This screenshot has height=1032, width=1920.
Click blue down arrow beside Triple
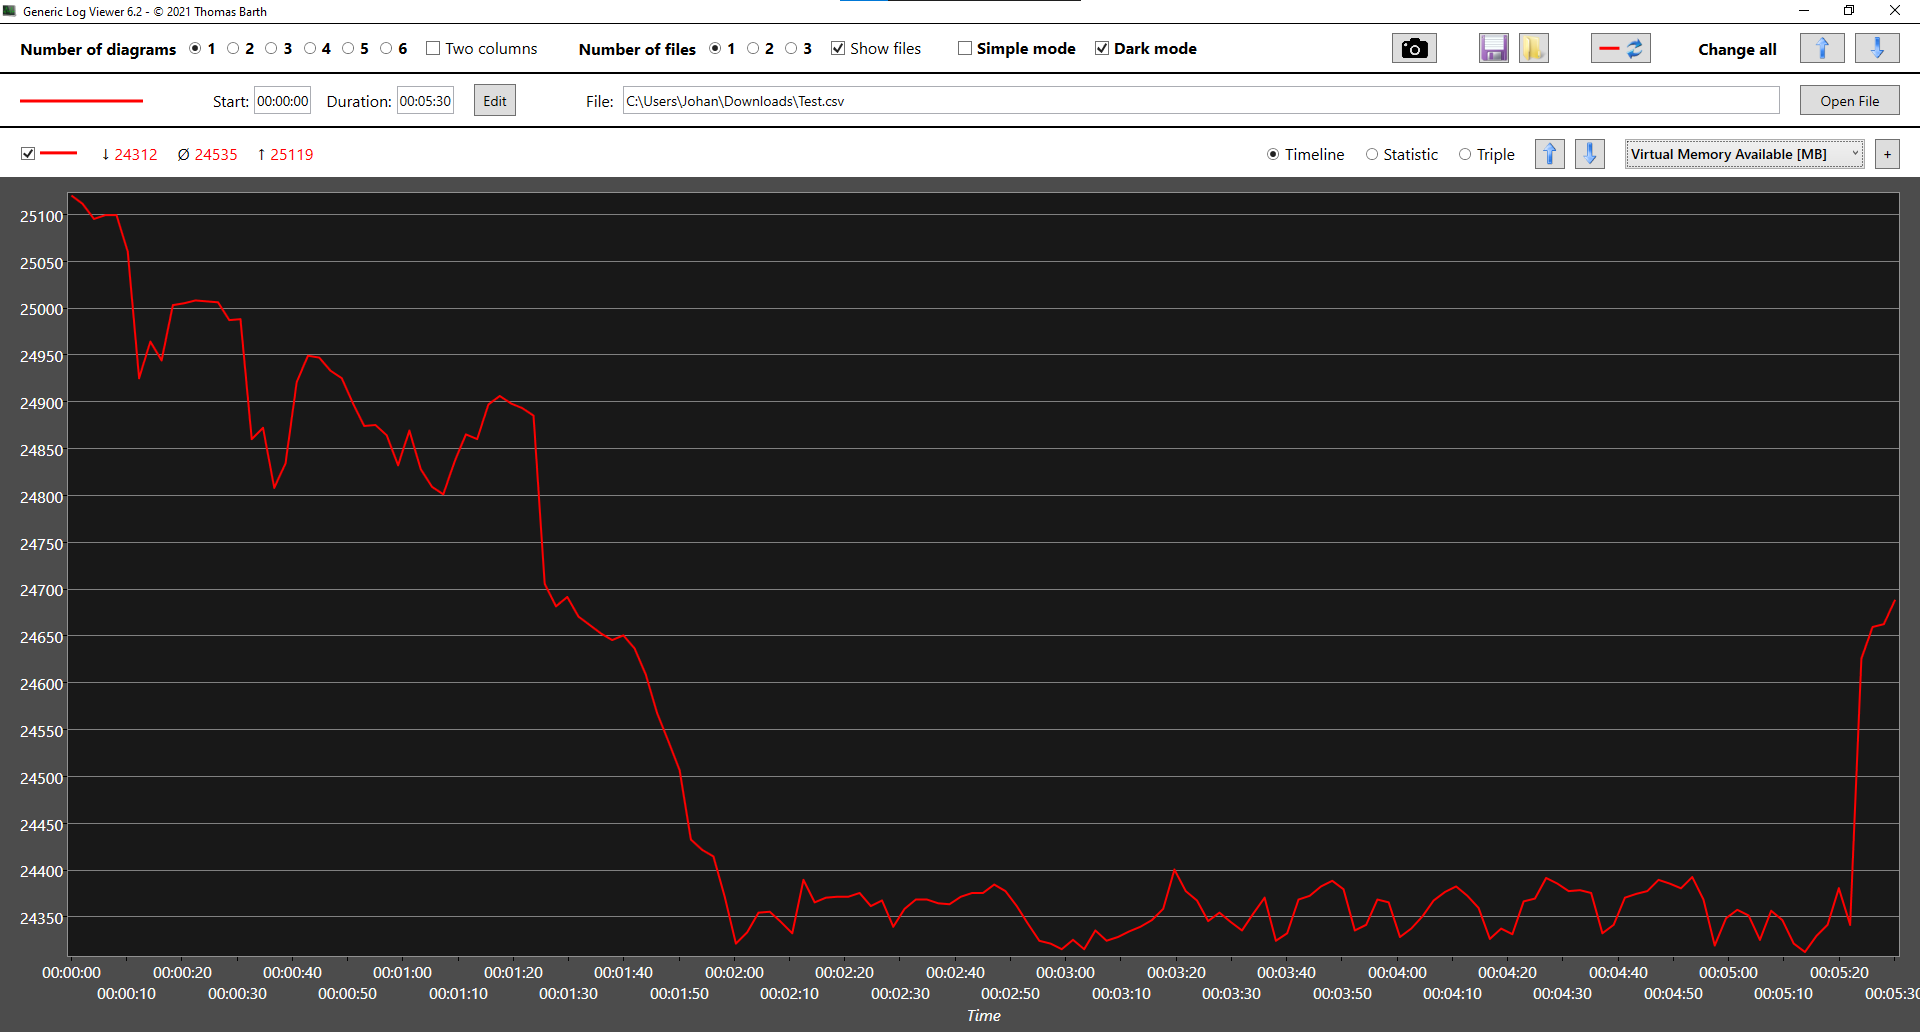(1590, 154)
